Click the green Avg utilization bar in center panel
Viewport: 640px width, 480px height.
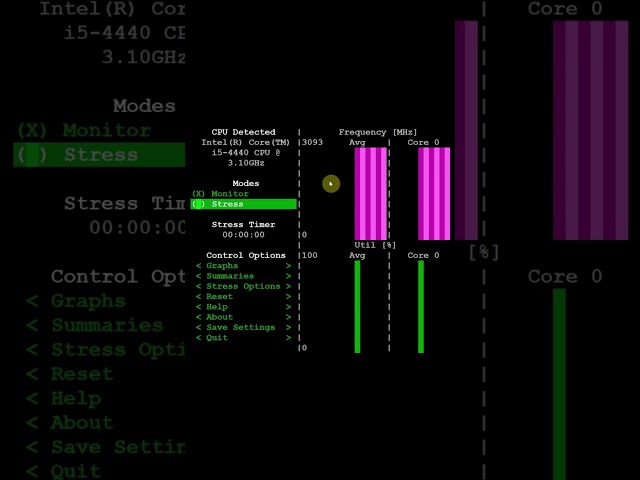(x=358, y=307)
